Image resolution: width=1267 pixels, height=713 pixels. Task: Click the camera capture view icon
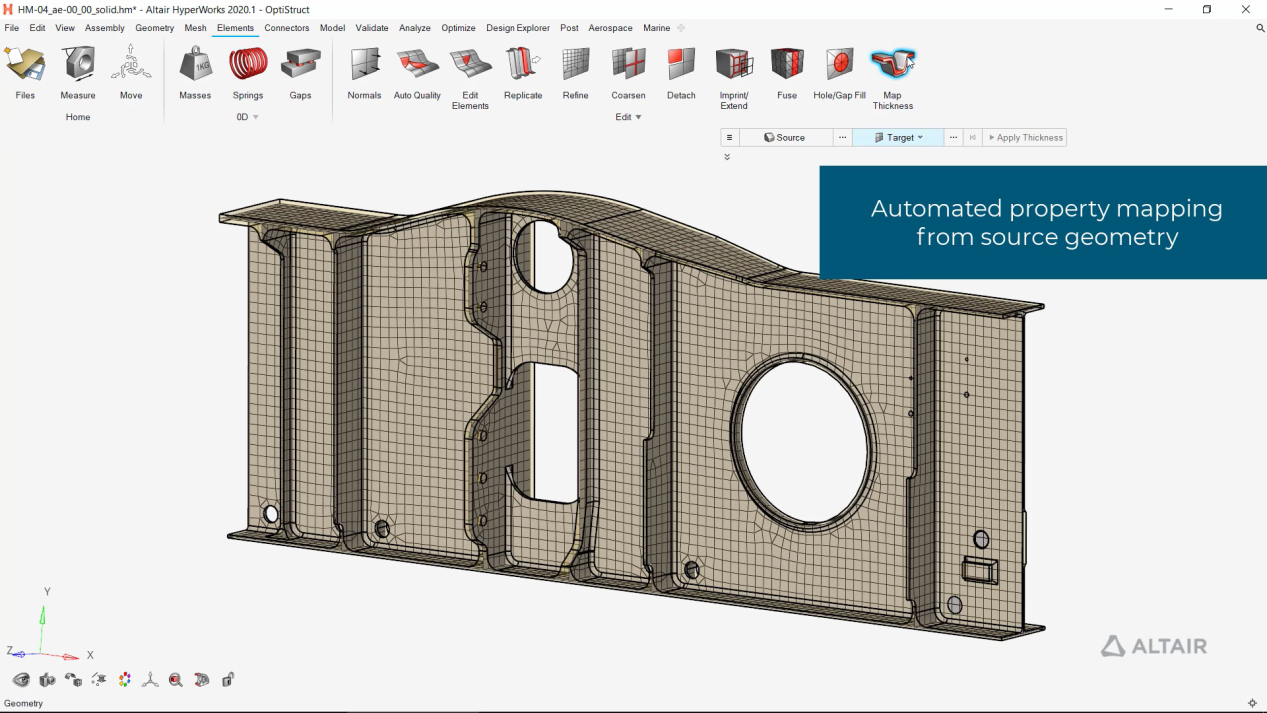47,680
